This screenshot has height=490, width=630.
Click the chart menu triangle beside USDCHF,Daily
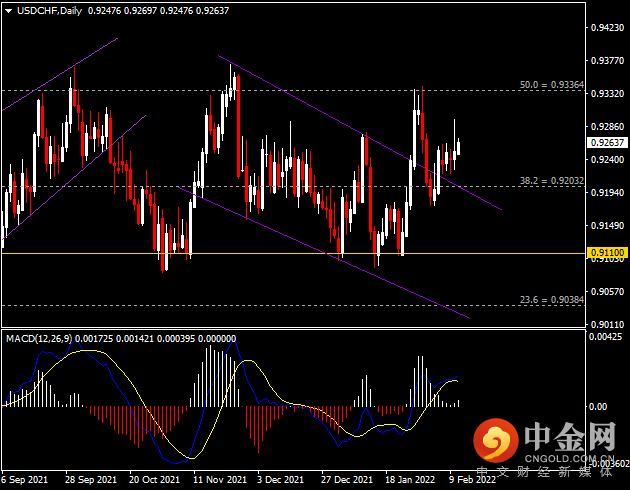pos(8,11)
